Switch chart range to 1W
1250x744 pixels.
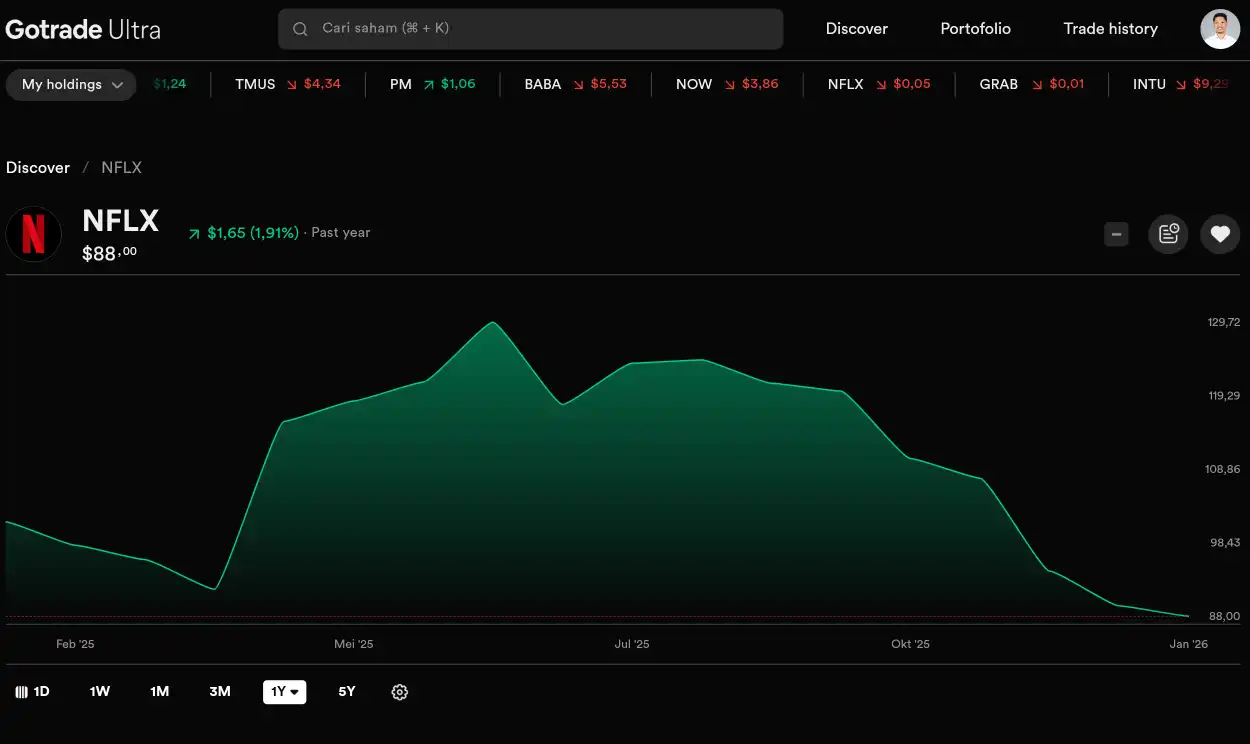(x=100, y=692)
